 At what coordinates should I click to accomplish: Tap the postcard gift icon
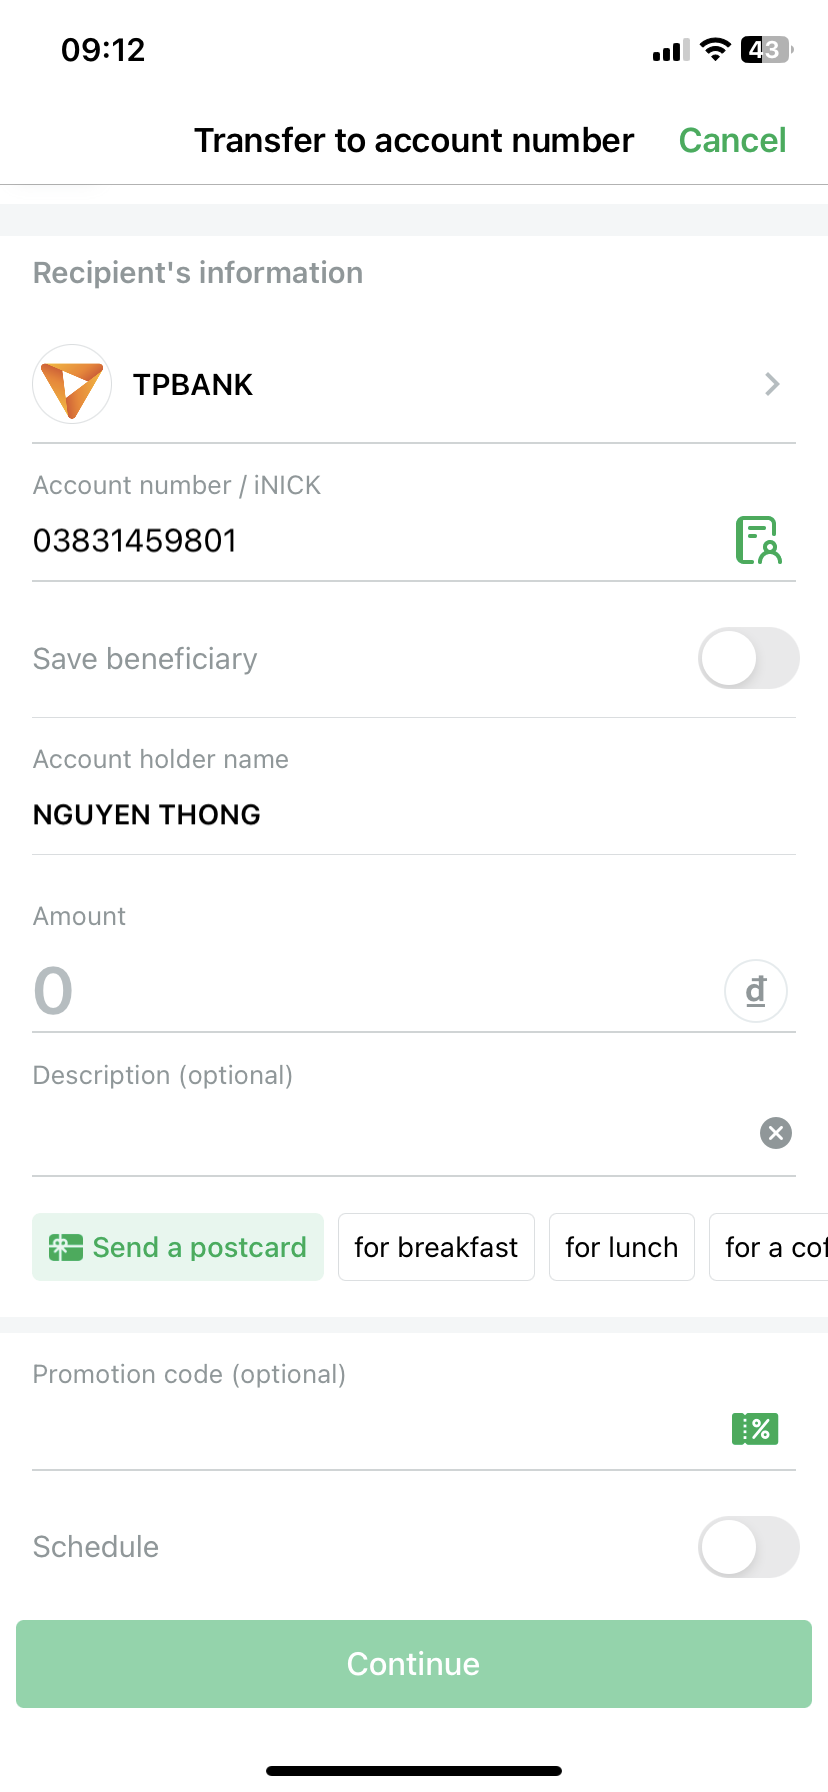click(x=66, y=1248)
